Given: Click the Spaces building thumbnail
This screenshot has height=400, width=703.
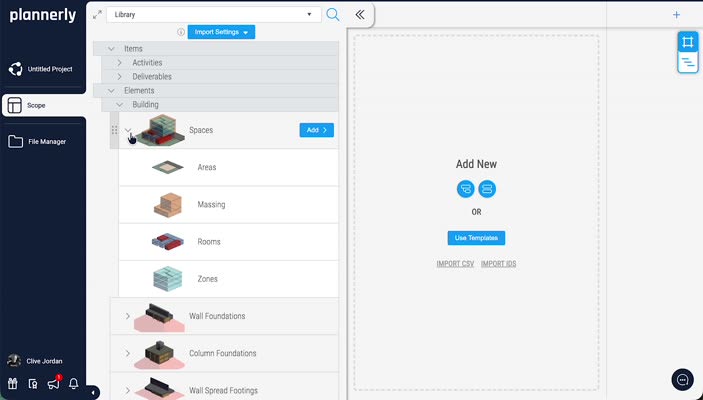Looking at the screenshot, I should pos(160,130).
